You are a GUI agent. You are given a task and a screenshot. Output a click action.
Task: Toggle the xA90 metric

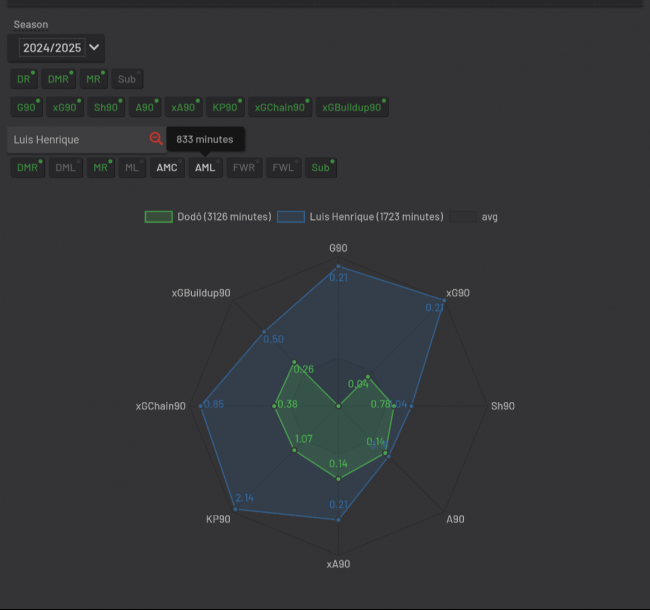coord(184,107)
